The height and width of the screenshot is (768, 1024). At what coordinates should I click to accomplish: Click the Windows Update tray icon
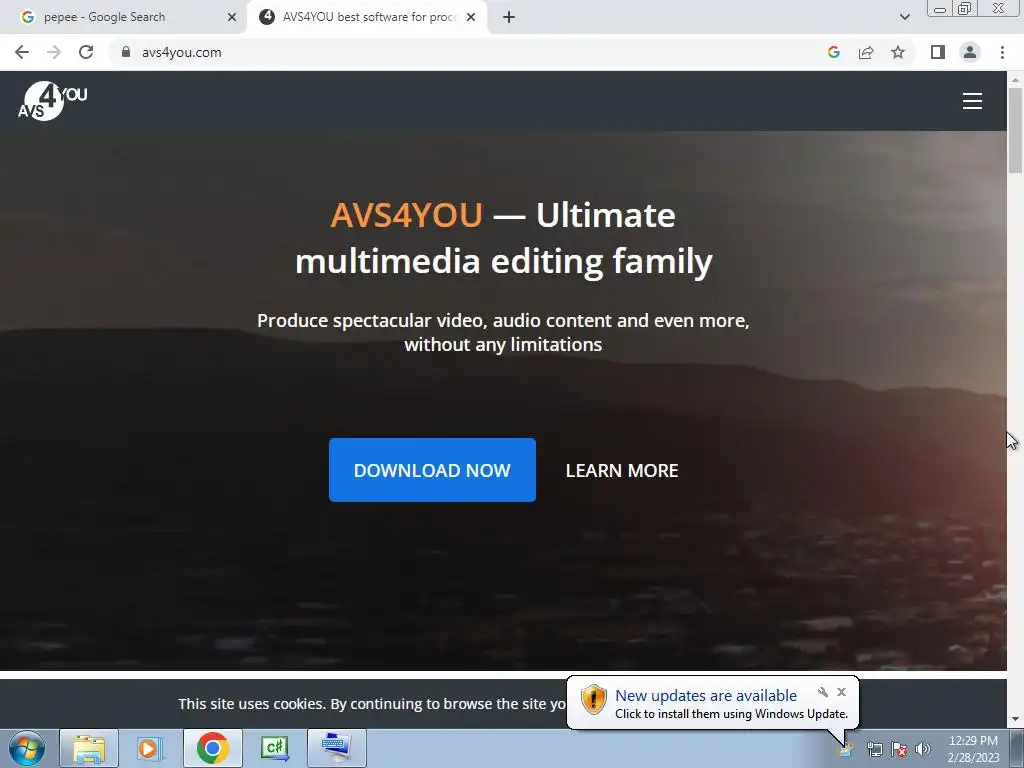tap(846, 749)
